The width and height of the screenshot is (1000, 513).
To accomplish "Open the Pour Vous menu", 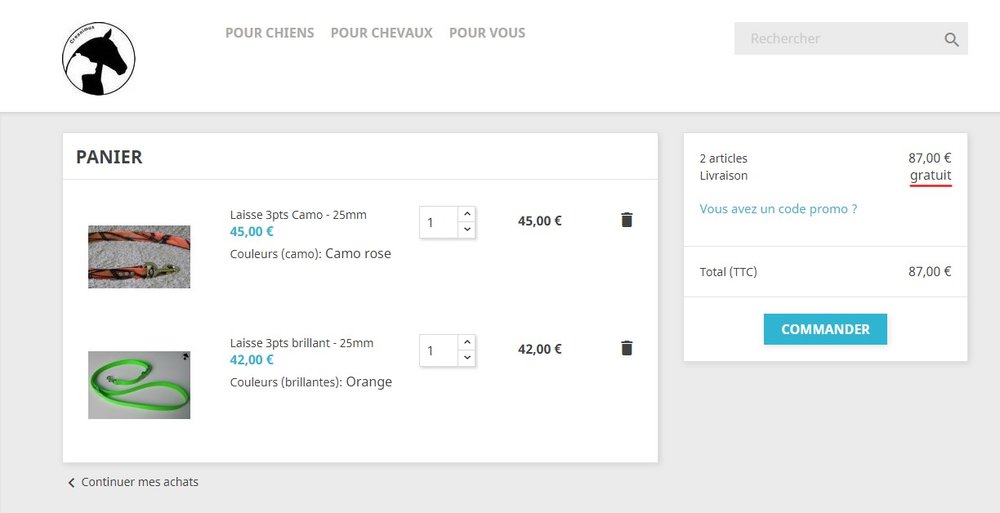I will [x=487, y=33].
